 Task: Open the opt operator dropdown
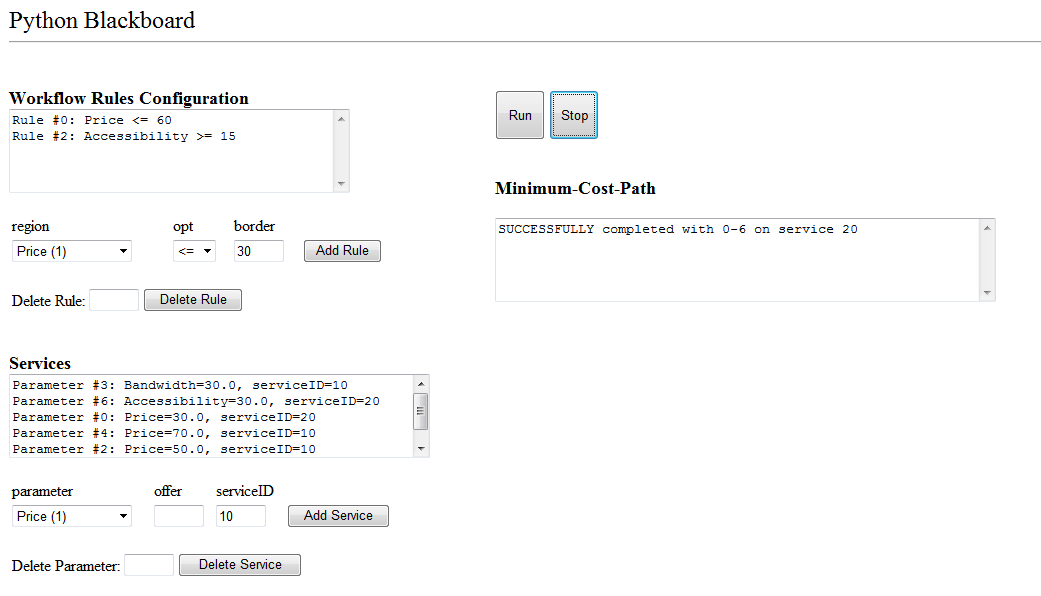click(195, 251)
